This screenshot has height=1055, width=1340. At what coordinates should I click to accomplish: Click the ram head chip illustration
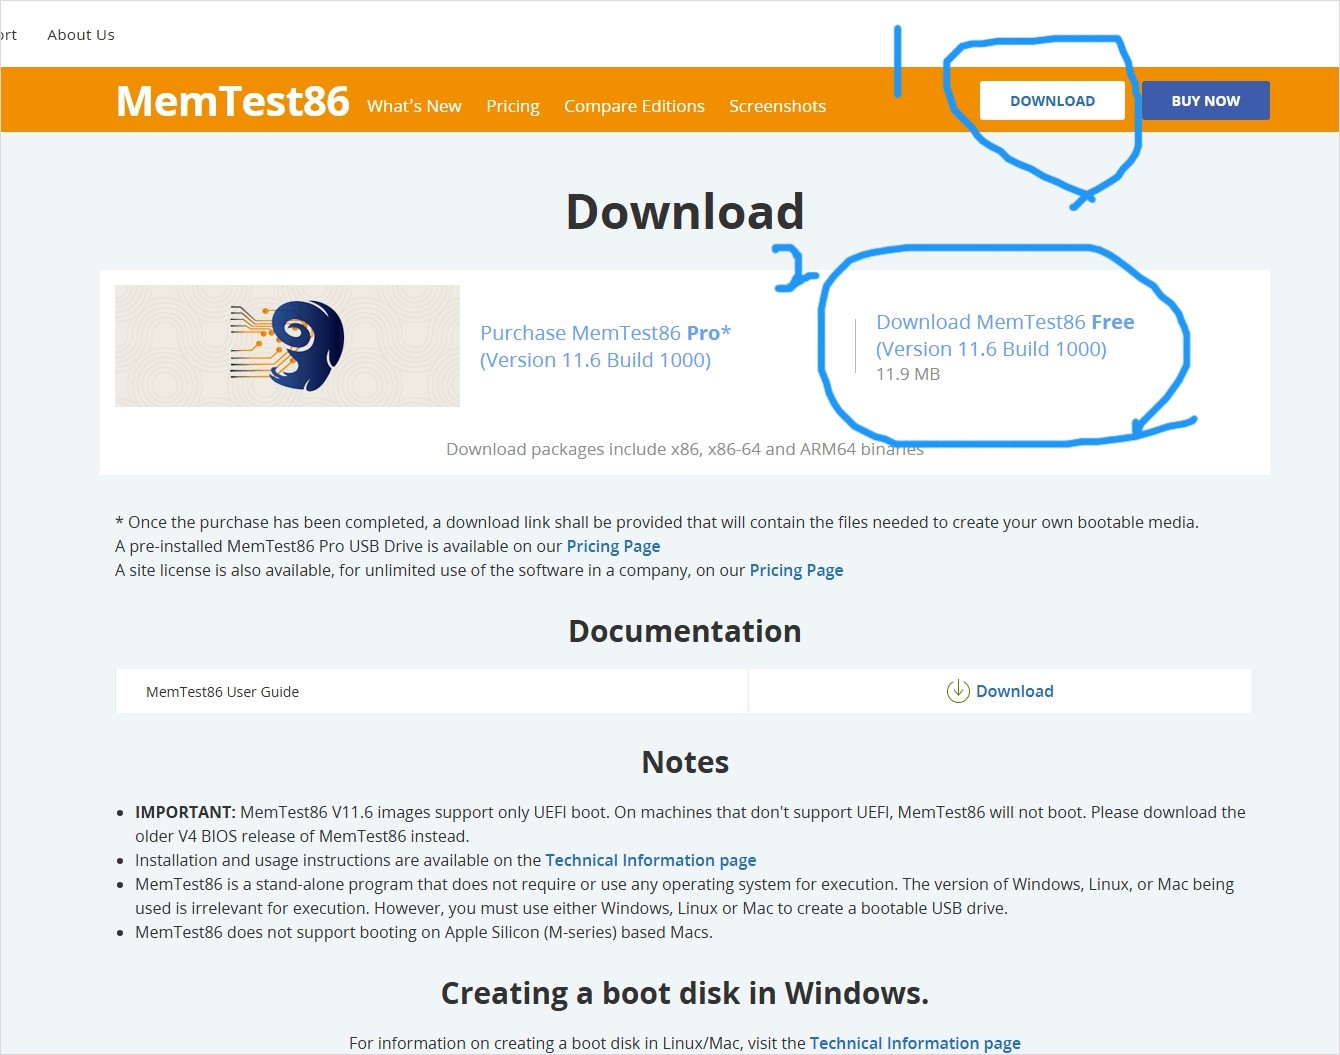click(287, 345)
